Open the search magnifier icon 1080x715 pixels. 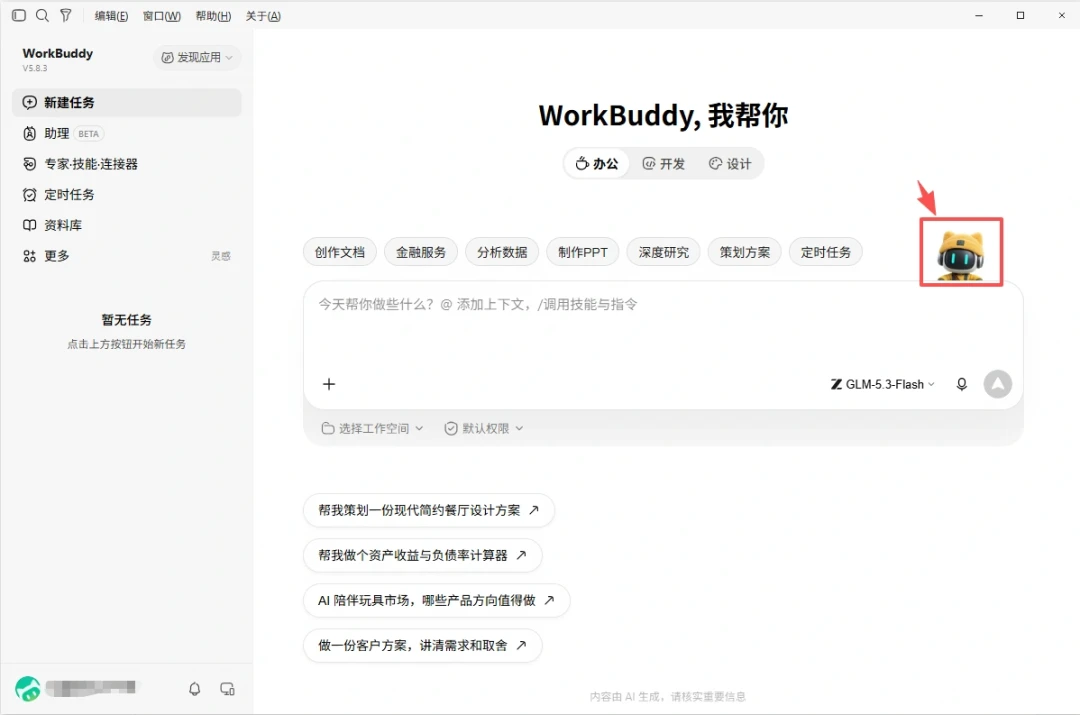pos(42,15)
